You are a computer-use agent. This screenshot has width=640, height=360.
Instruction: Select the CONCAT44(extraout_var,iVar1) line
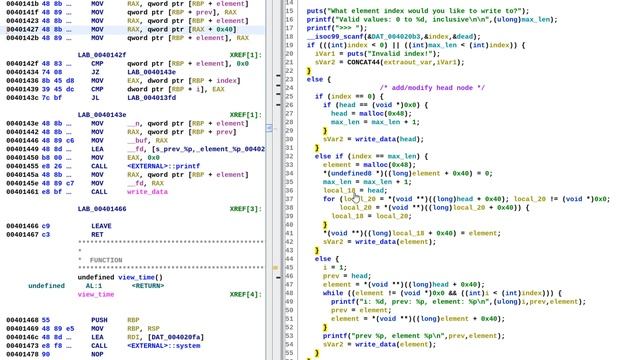tap(389, 62)
